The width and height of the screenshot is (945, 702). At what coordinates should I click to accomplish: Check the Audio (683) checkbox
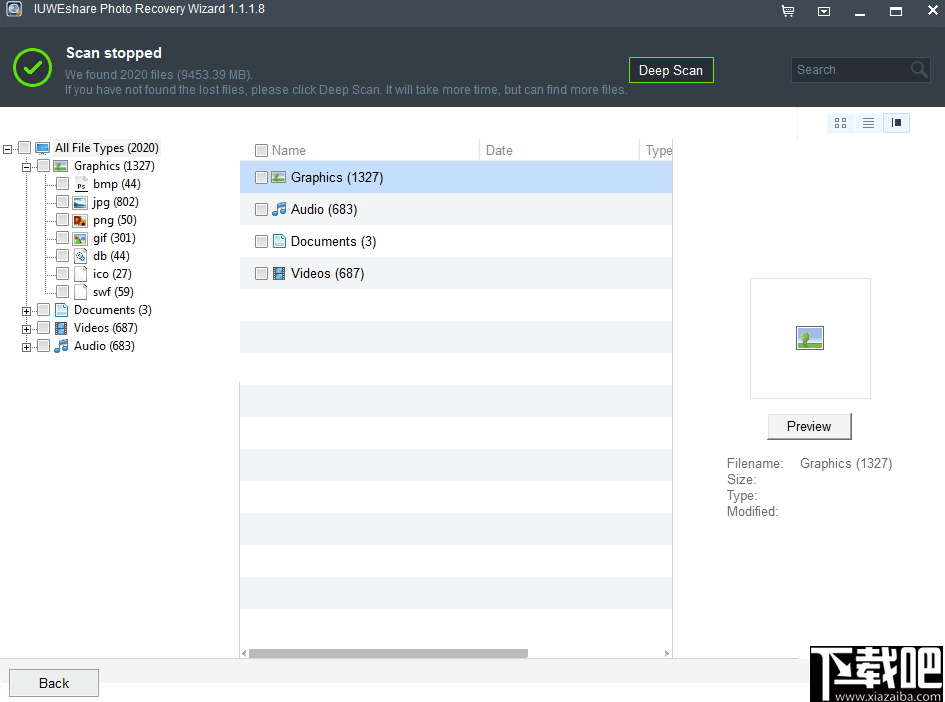261,208
